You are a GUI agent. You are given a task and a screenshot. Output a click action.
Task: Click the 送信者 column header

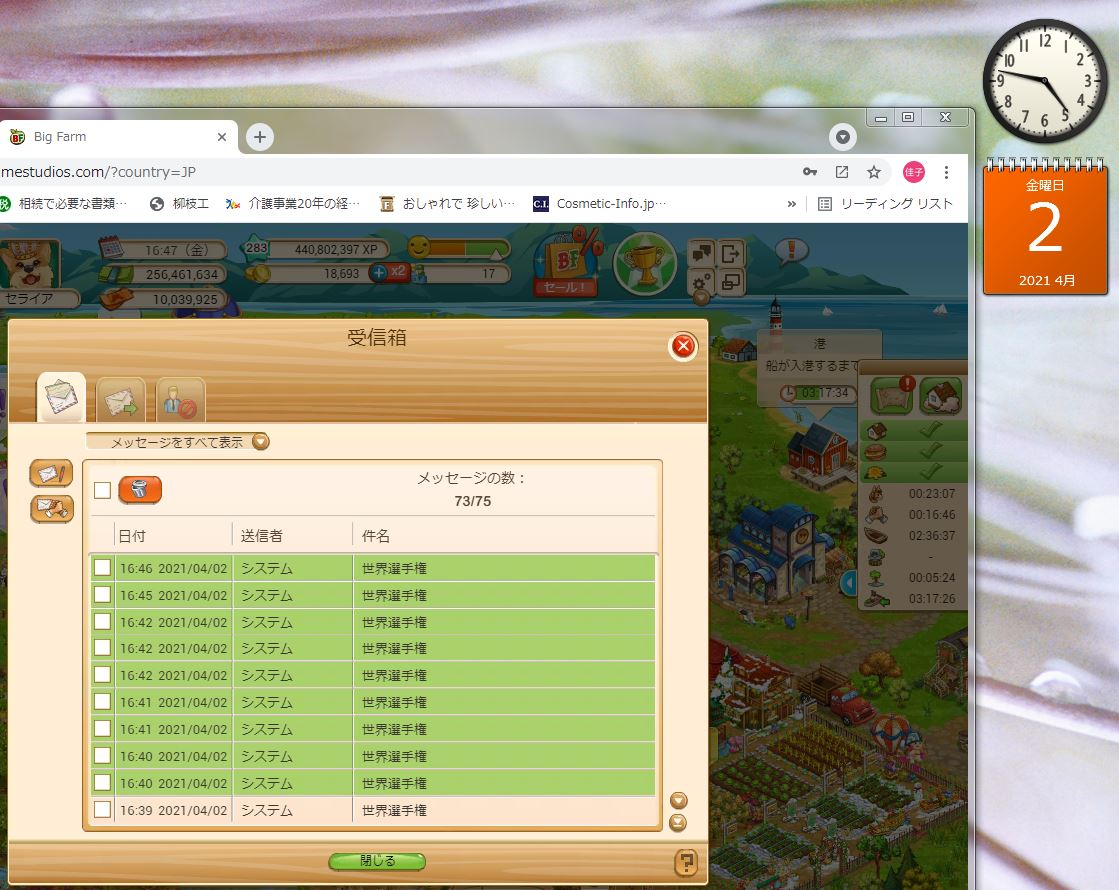tap(261, 536)
